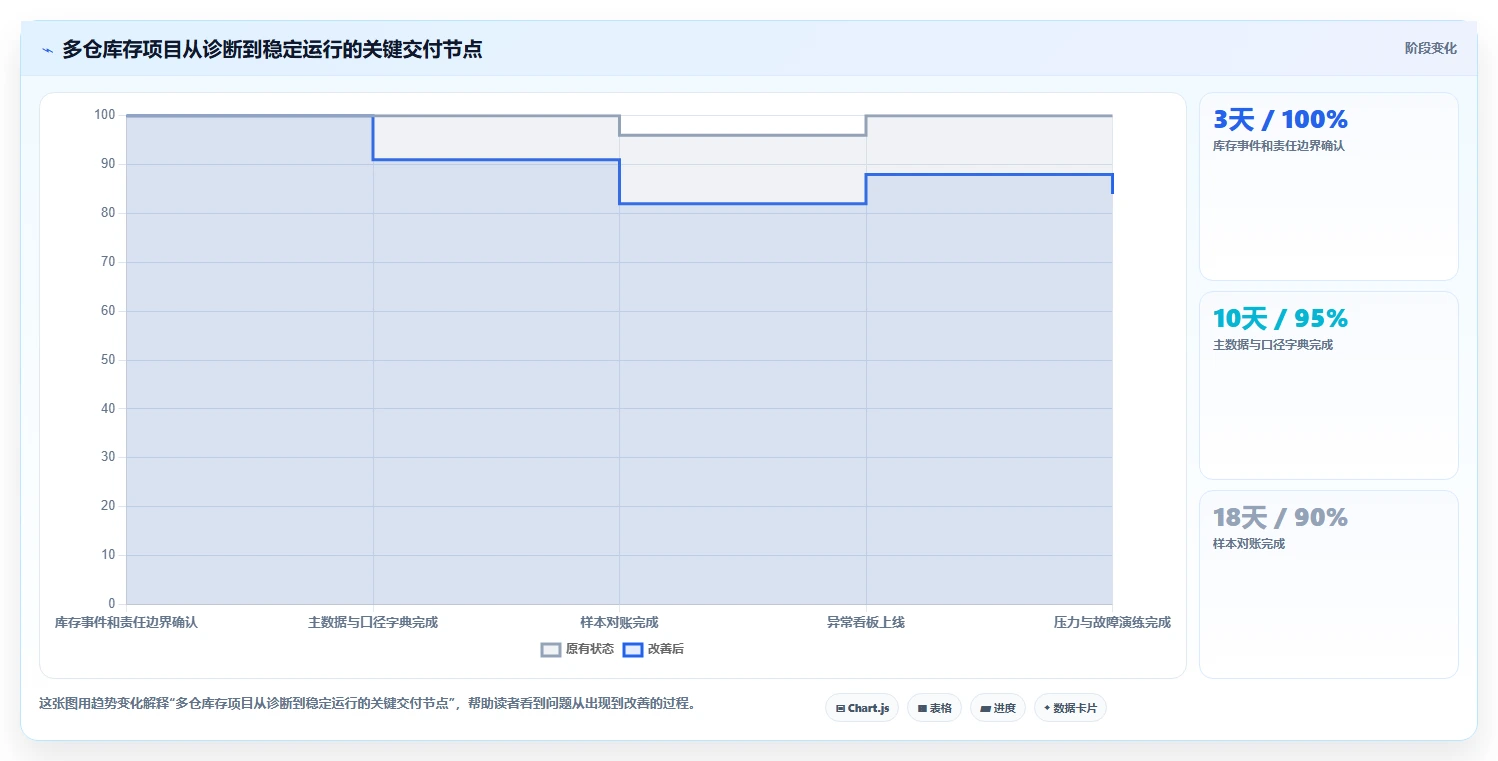Toggle the 原有状态 legend swatch
1498x761 pixels.
coord(551,649)
